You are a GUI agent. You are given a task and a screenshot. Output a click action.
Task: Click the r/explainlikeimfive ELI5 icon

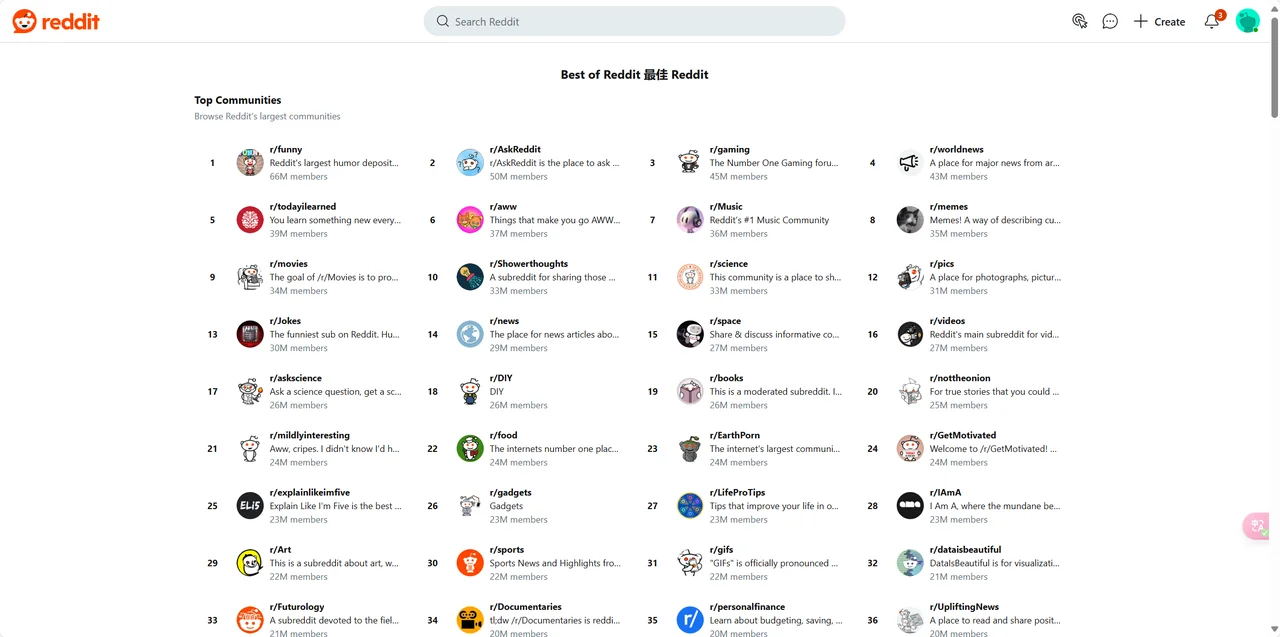point(250,506)
